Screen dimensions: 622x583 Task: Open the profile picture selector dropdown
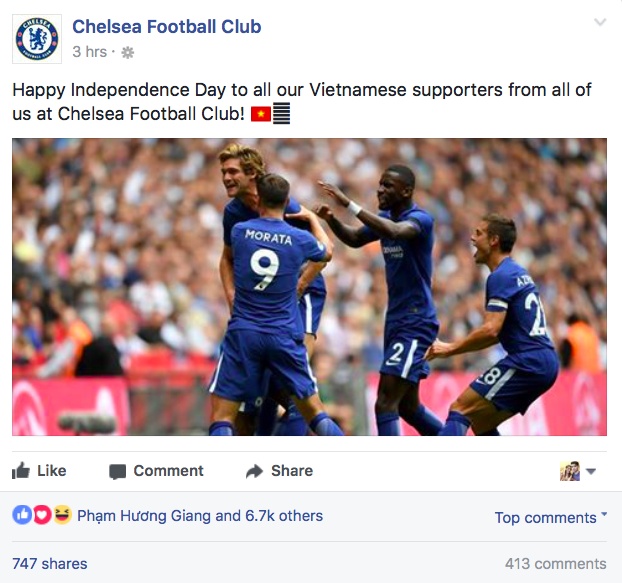pos(577,471)
